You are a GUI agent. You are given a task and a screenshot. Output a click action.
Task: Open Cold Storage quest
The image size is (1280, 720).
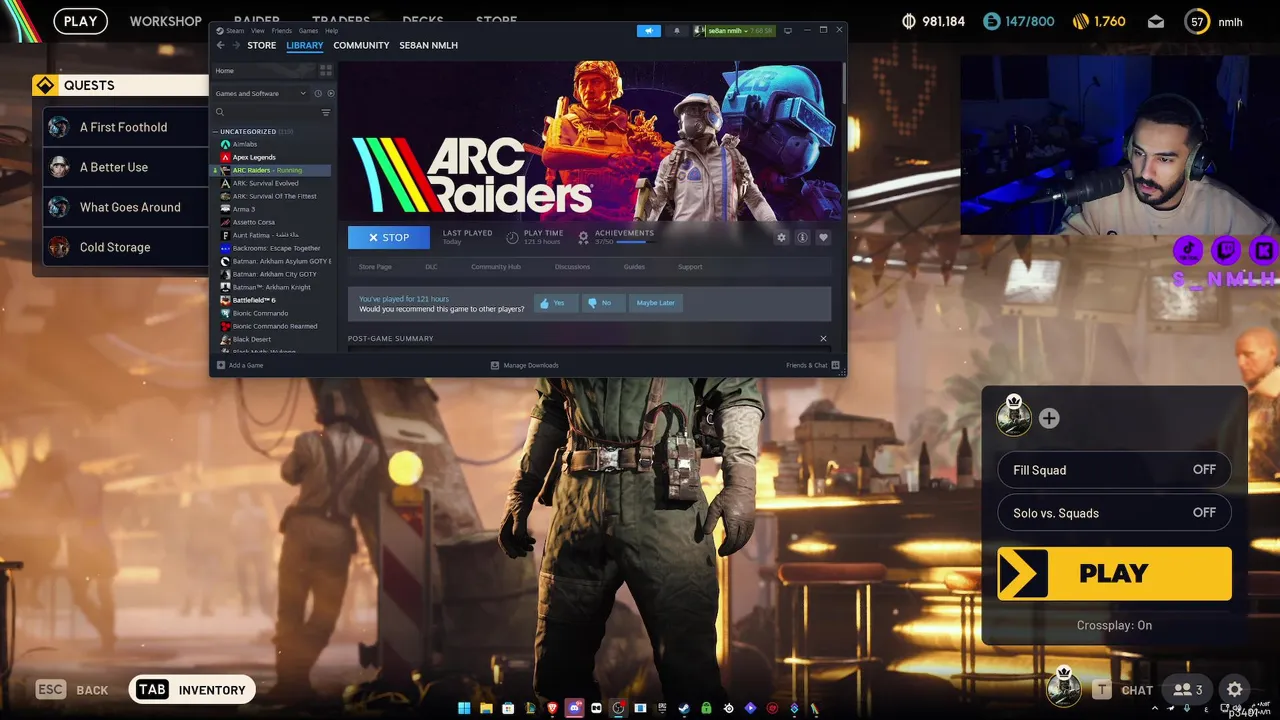pos(126,247)
